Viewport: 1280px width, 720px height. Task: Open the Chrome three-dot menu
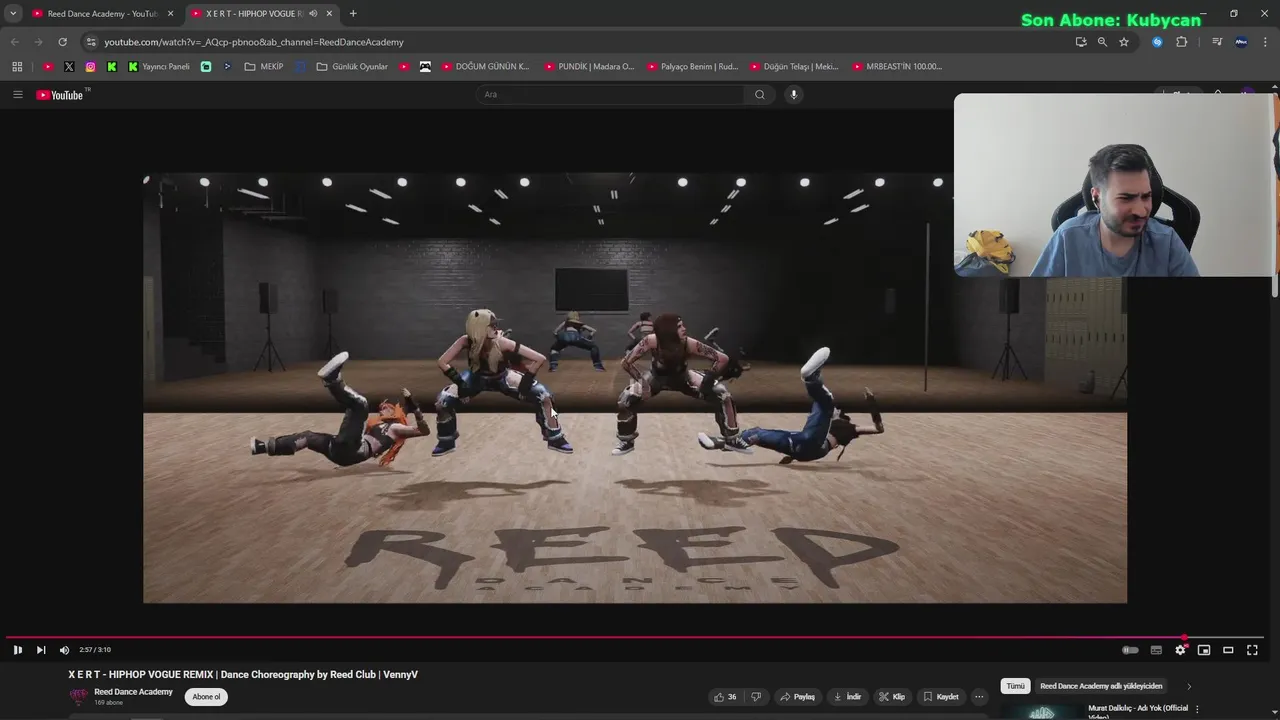[x=1265, y=42]
